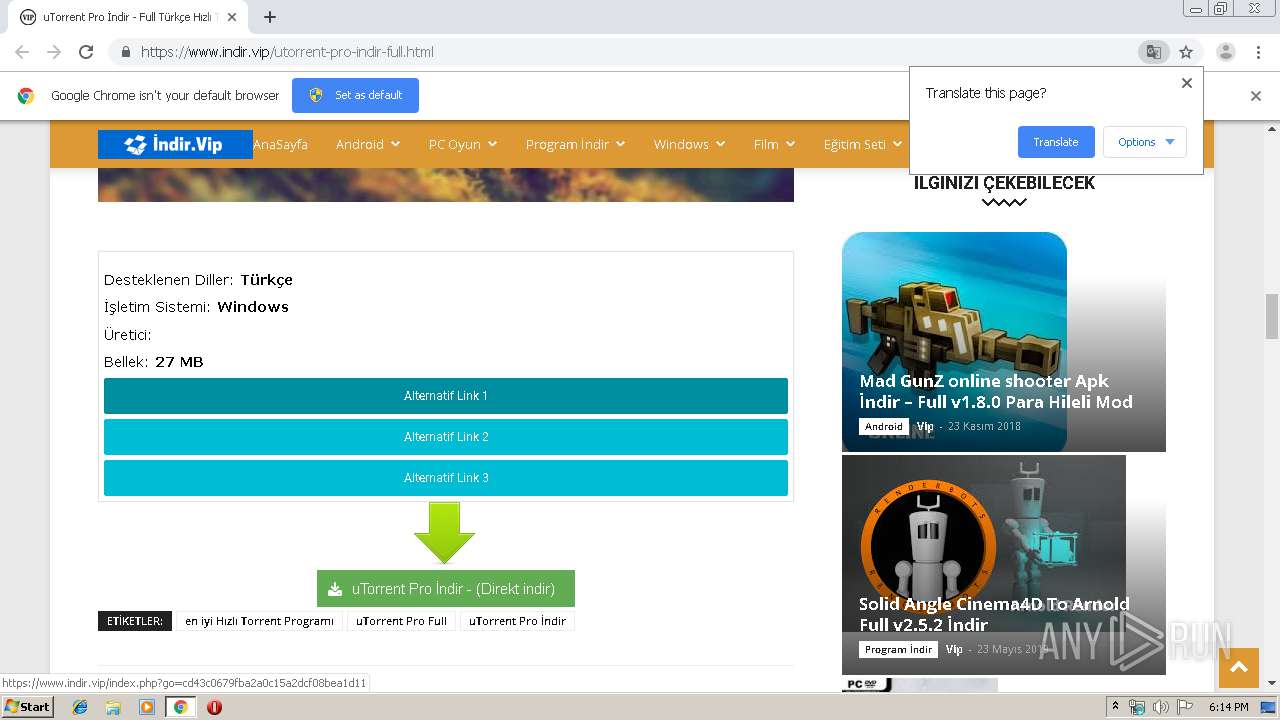Click the Translate button
1280x720 pixels.
1056,142
